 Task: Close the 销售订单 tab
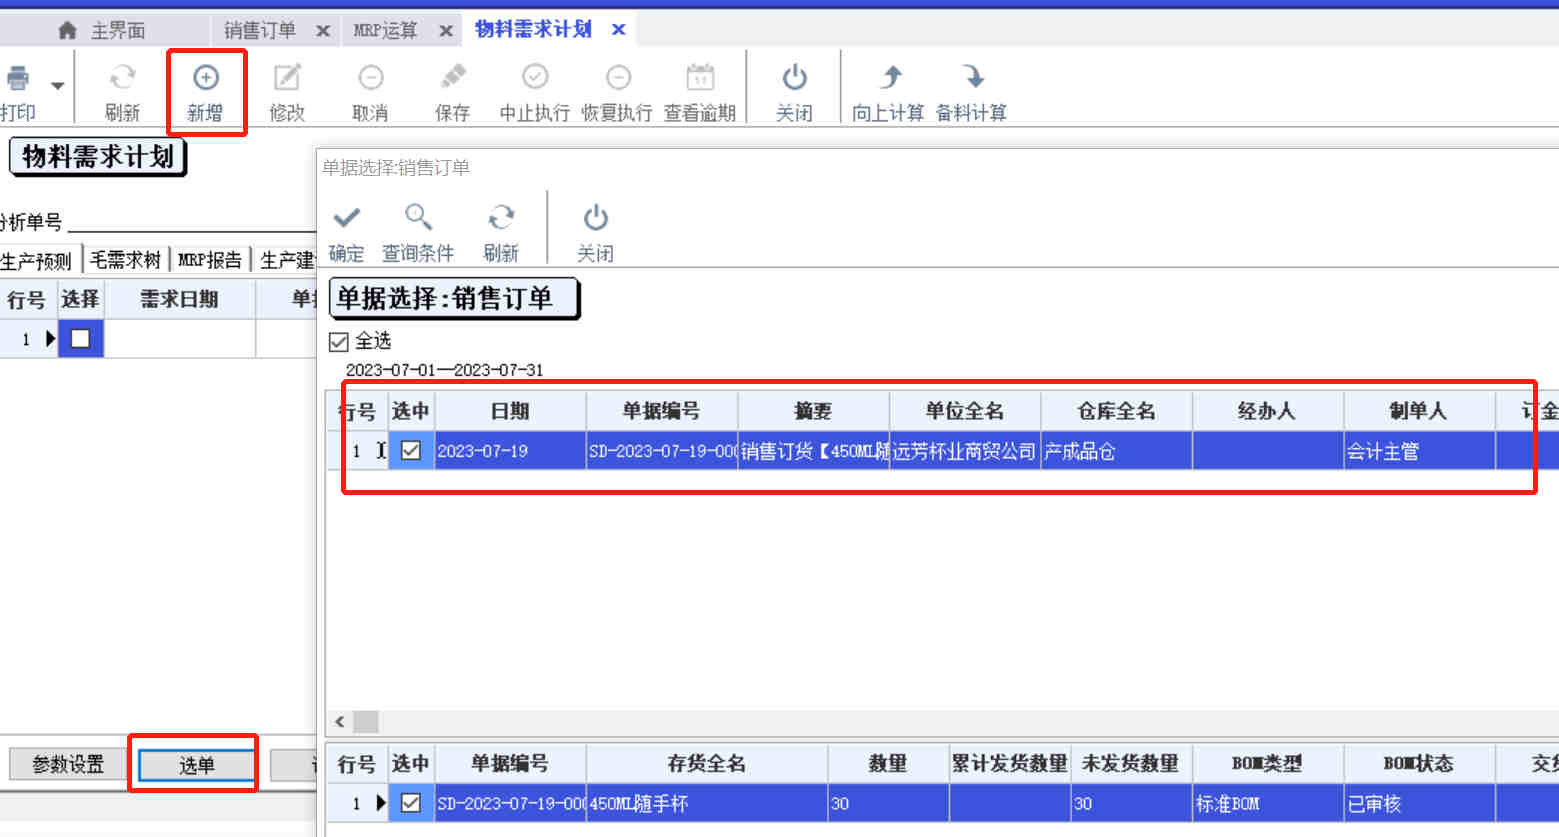(x=323, y=31)
